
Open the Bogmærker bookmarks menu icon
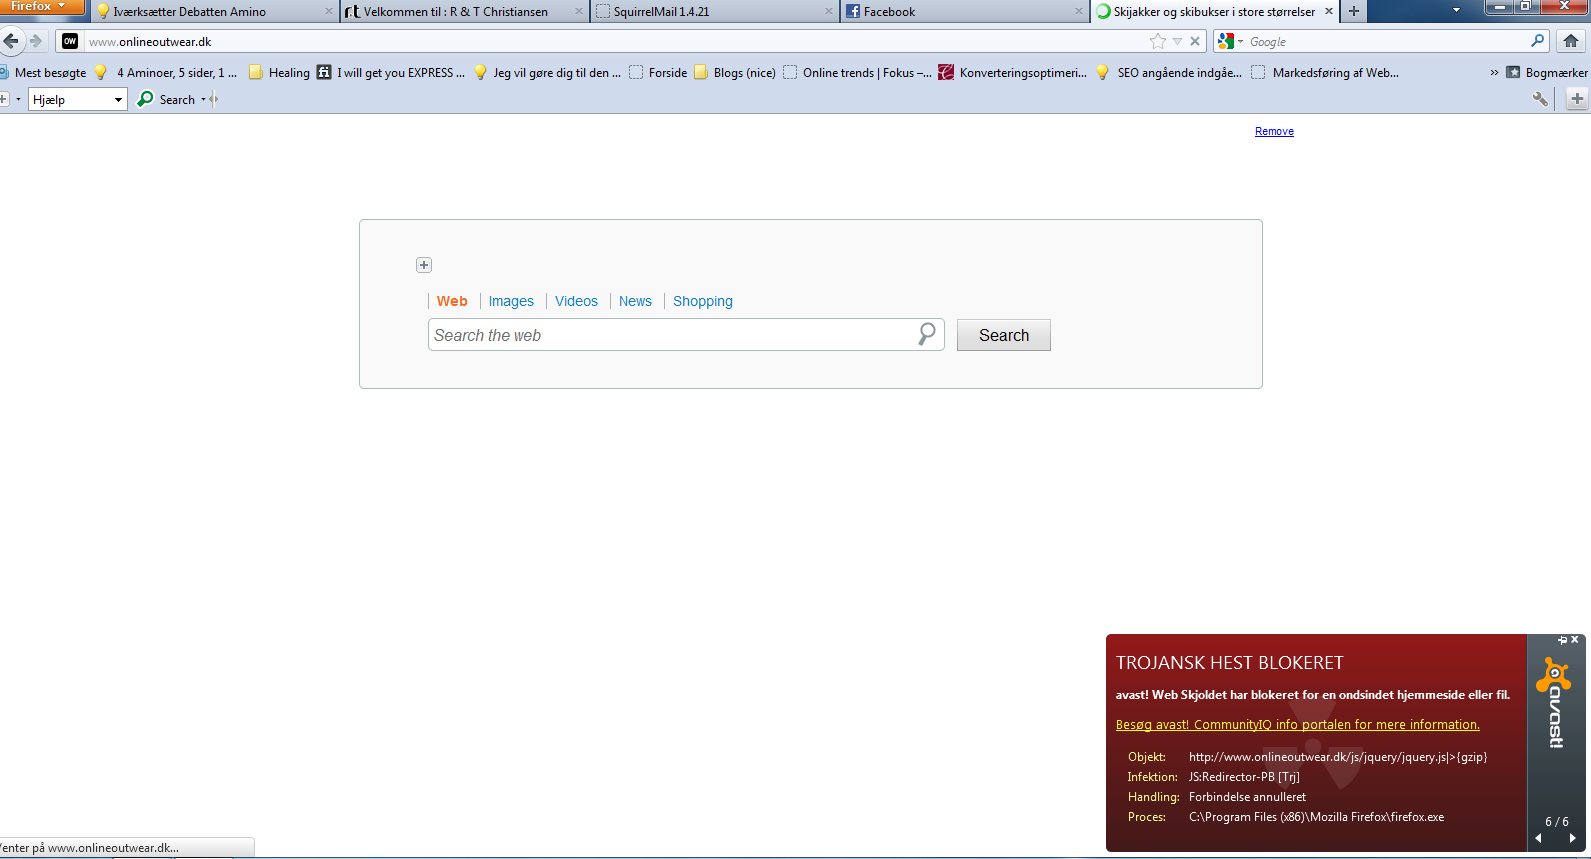pos(1513,72)
